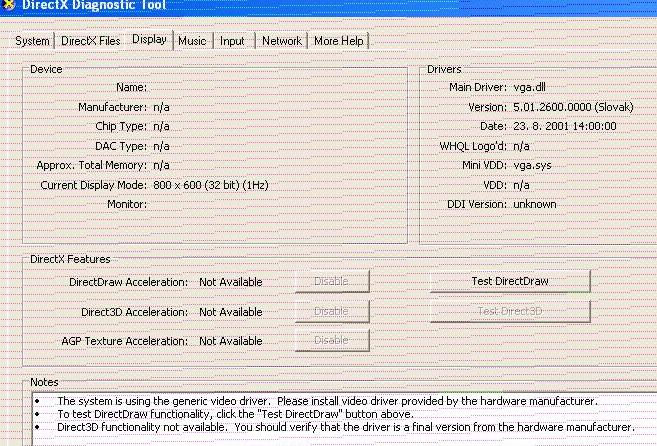The height and width of the screenshot is (446, 657).
Task: Click Disable next to DirectDraw Acceleration
Action: (332, 281)
